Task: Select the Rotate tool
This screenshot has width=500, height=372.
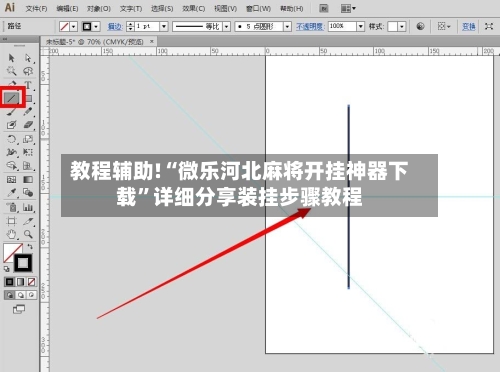Action: tap(11, 139)
